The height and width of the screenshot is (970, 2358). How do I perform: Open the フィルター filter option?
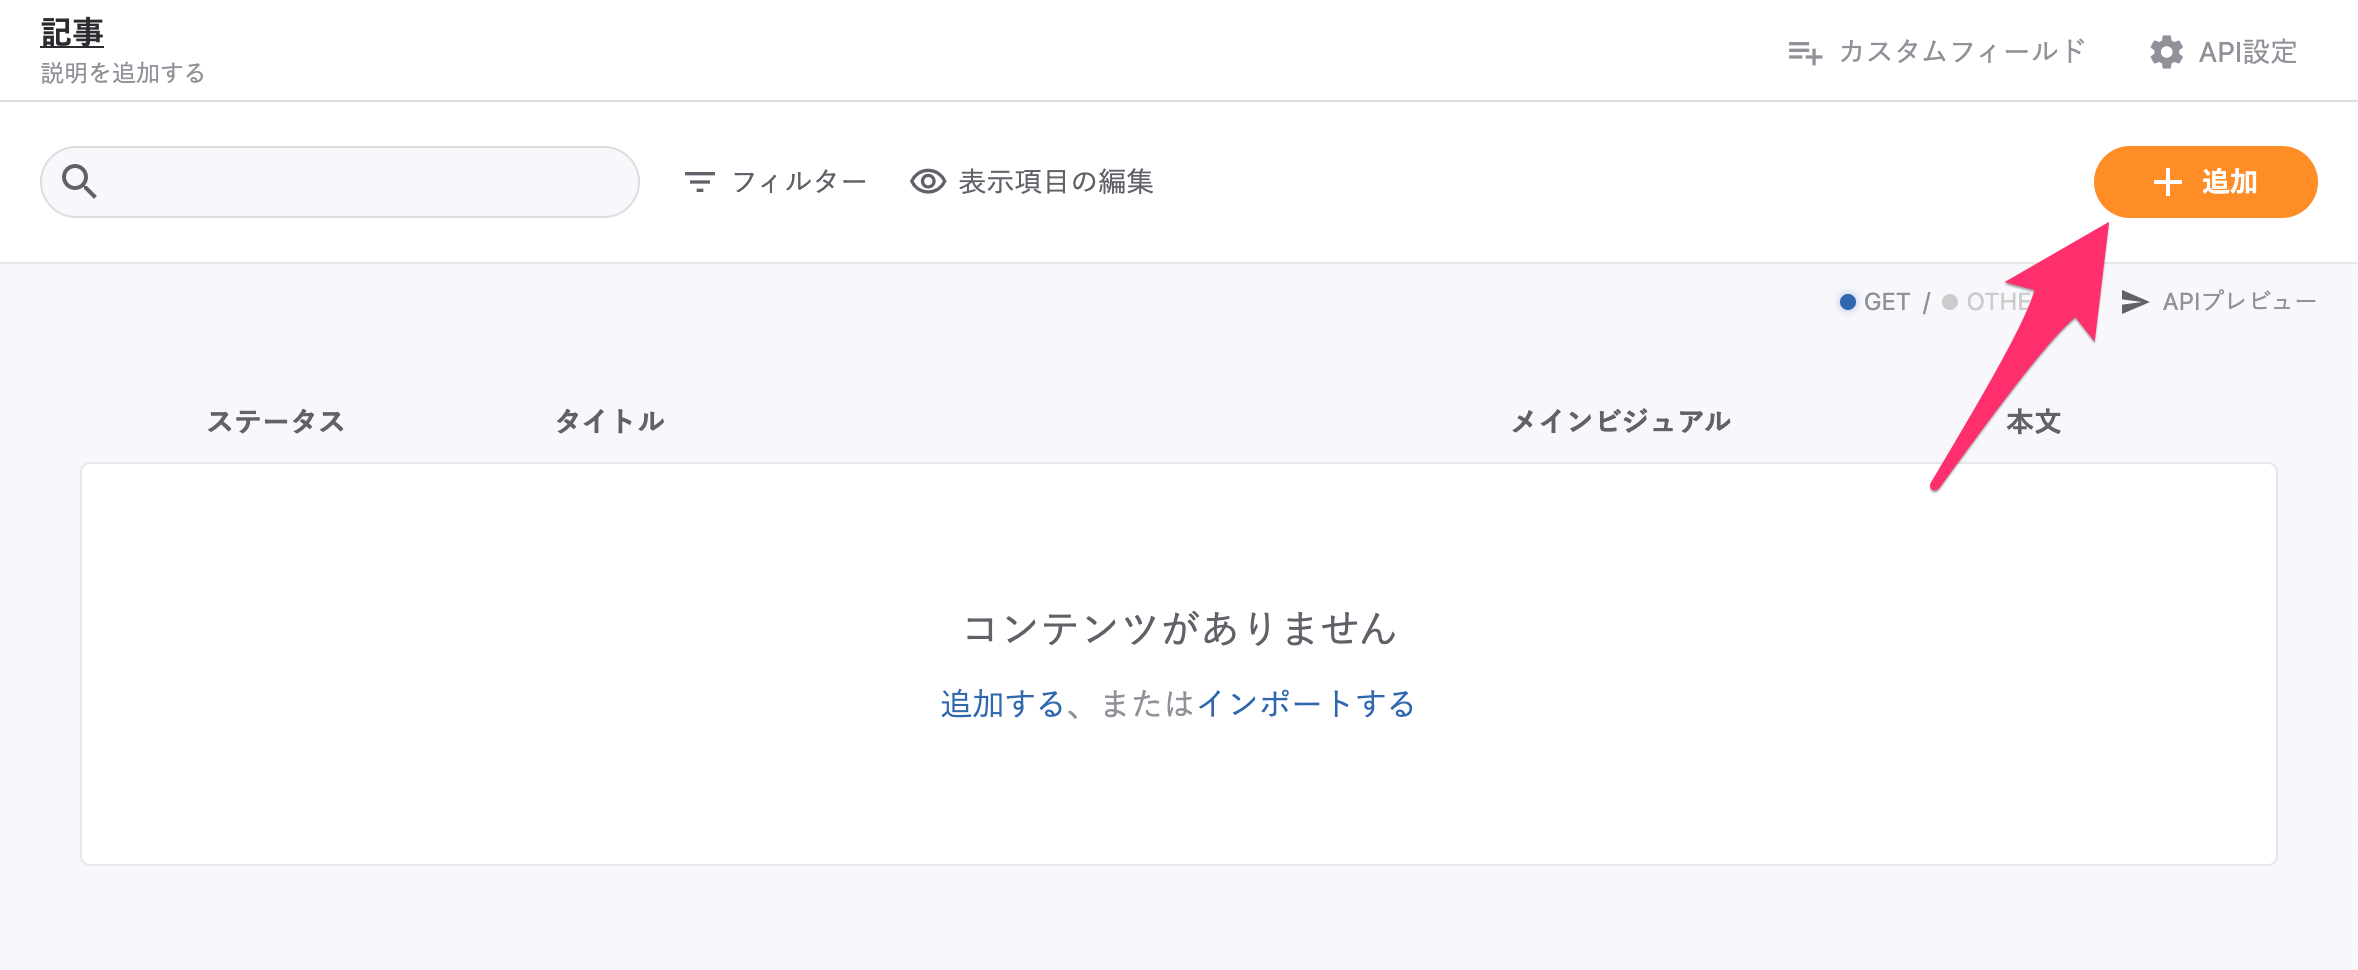[799, 182]
